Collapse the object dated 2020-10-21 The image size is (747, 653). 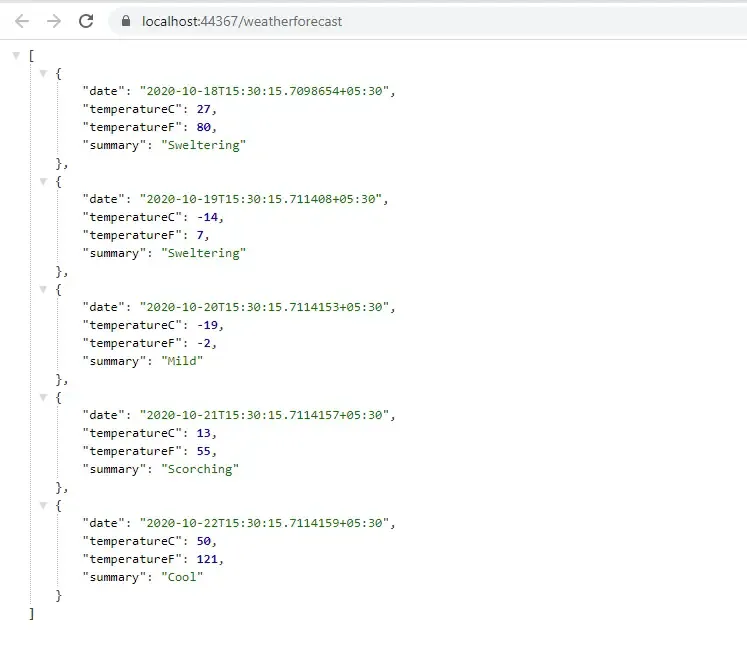[x=43, y=397]
